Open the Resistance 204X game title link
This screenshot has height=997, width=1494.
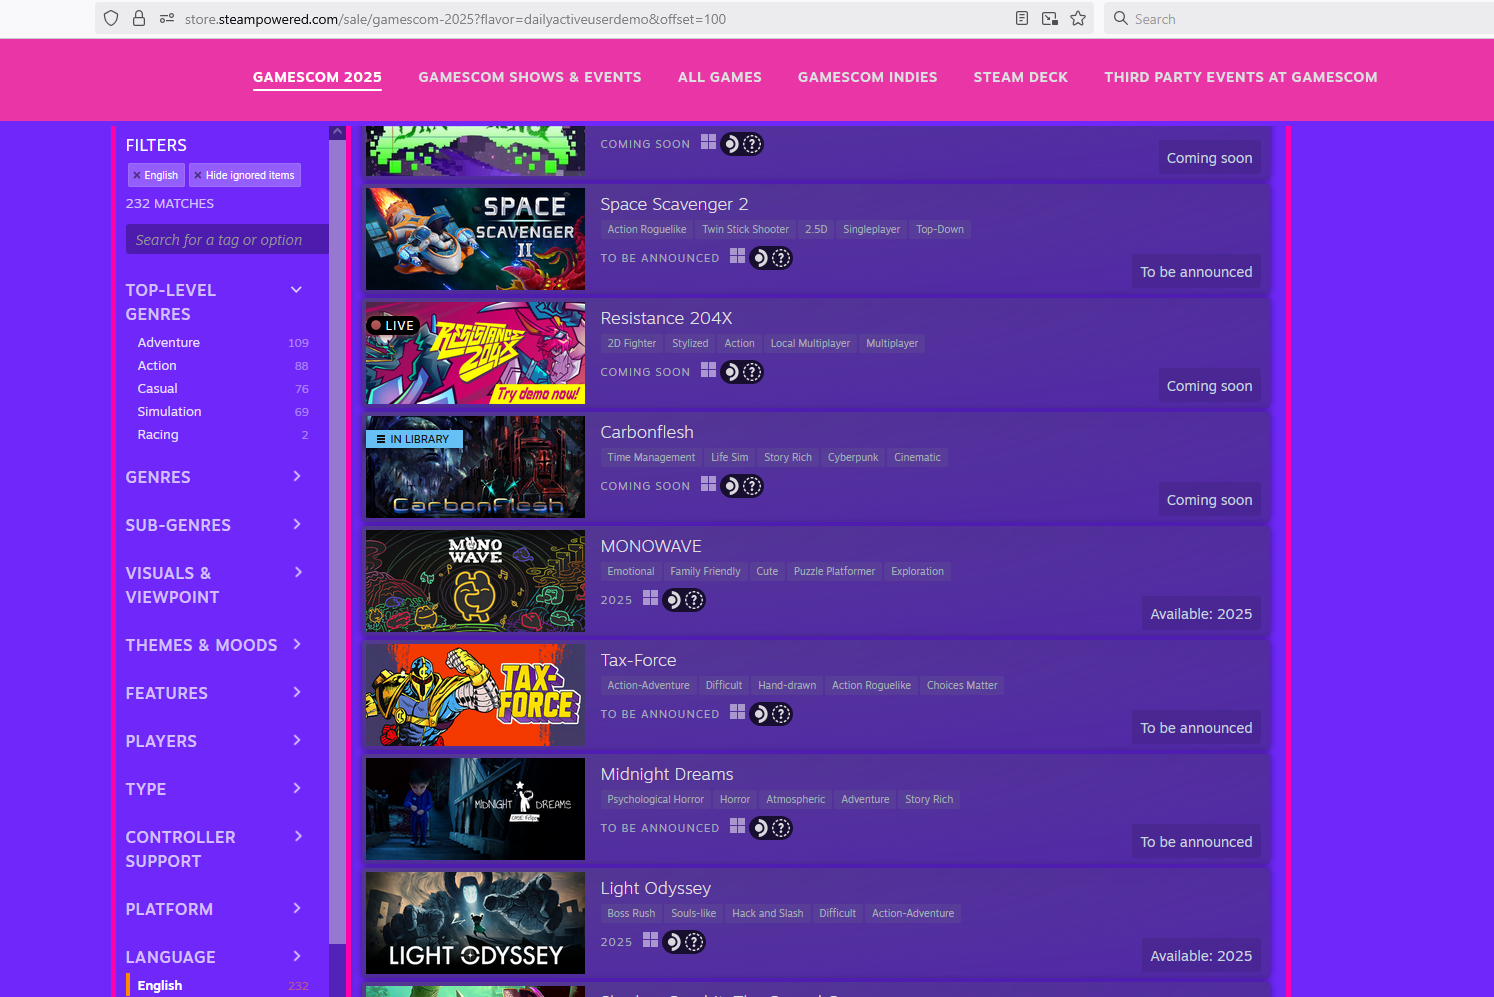pos(666,318)
